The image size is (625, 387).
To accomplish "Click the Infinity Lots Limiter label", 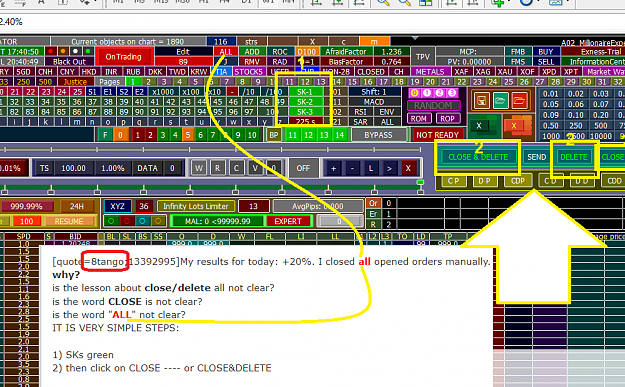I will click(195, 206).
